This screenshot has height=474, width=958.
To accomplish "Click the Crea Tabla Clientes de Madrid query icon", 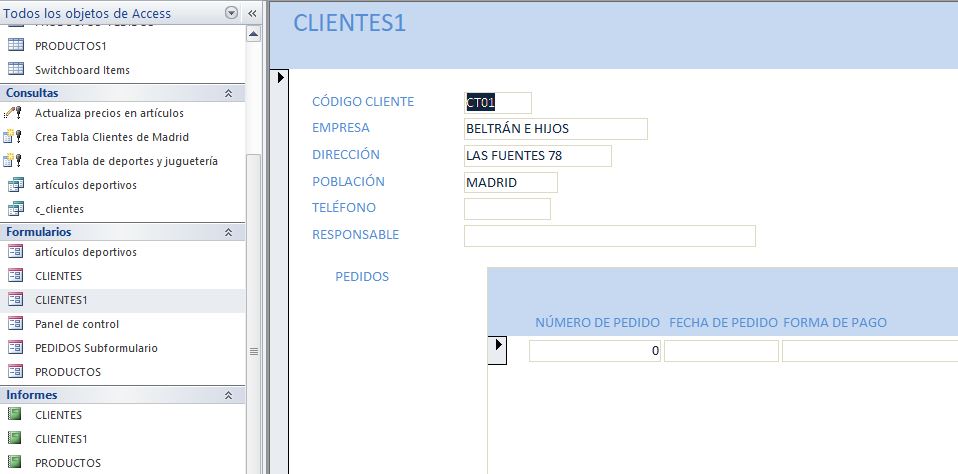I will point(12,137).
